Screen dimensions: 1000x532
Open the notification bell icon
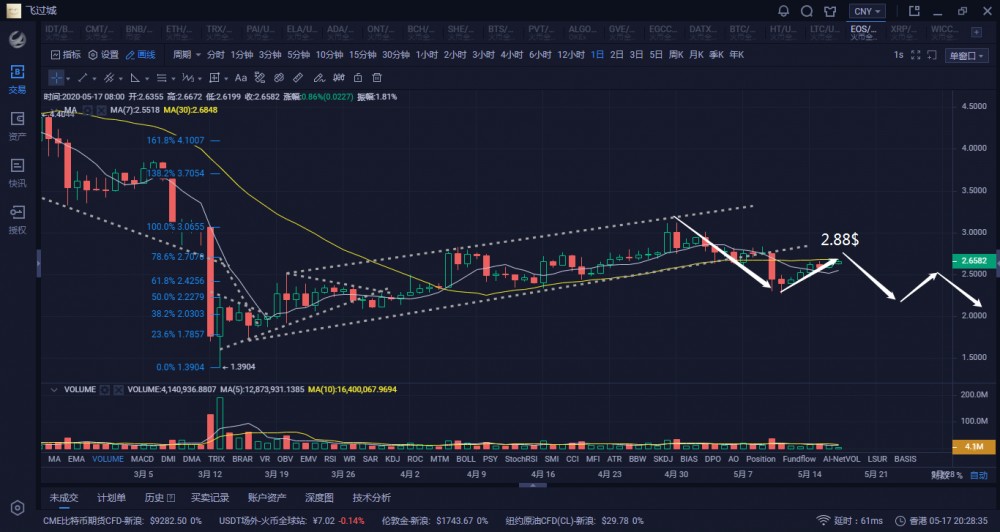point(783,11)
